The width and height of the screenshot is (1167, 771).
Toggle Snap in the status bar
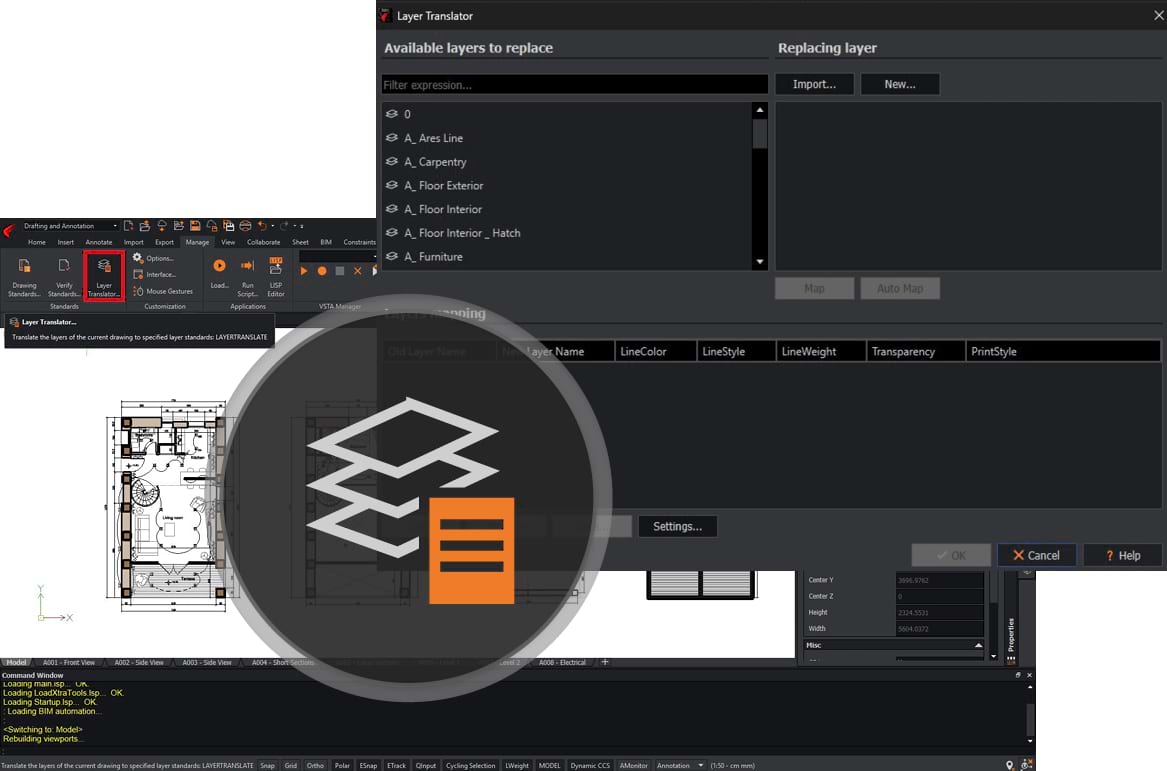pyautogui.click(x=267, y=765)
